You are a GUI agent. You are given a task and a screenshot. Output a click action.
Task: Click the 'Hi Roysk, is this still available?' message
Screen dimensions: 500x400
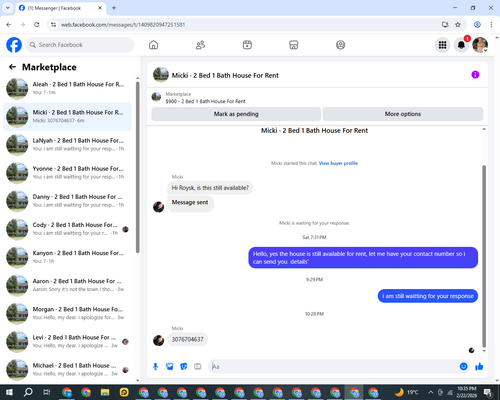(x=210, y=188)
